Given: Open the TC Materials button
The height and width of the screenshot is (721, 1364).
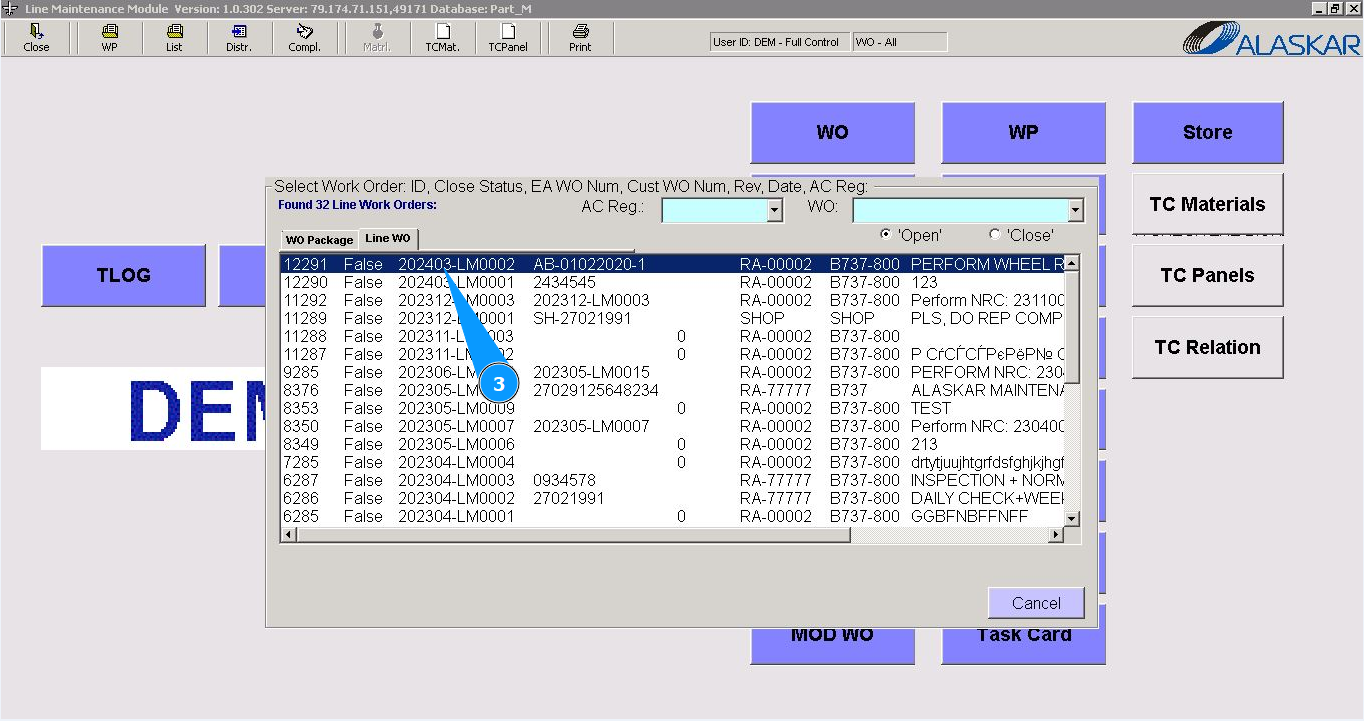Looking at the screenshot, I should click(x=1207, y=204).
